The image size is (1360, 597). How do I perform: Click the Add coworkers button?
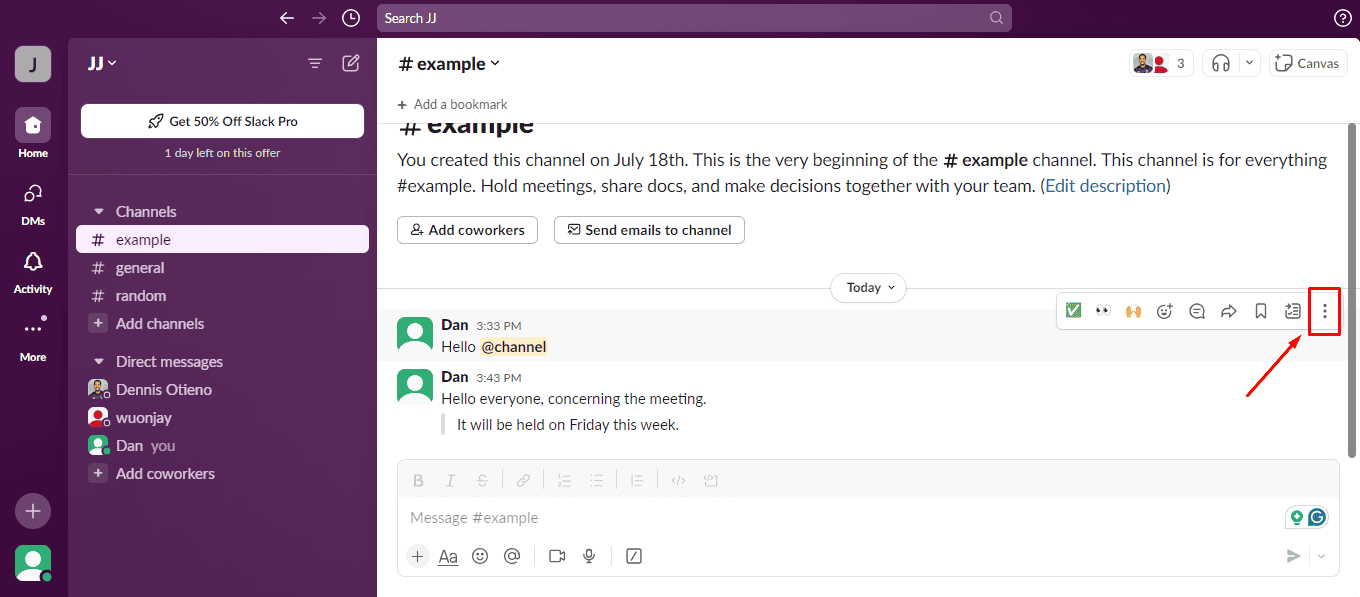(x=467, y=230)
